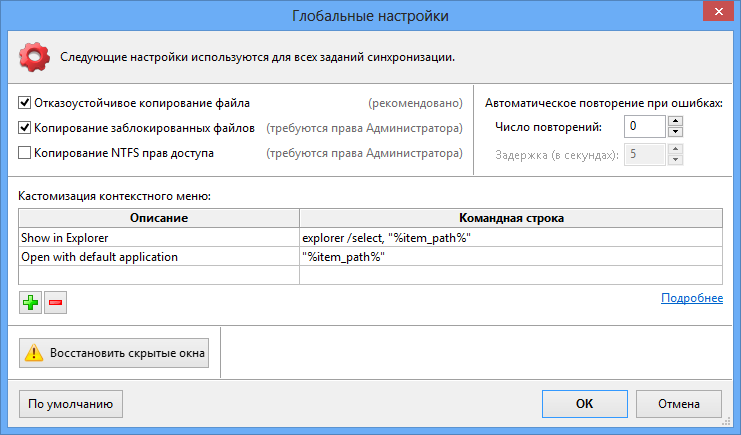The width and height of the screenshot is (741, 435).
Task: Click Восстановить скрытые окна button
Action: [114, 352]
